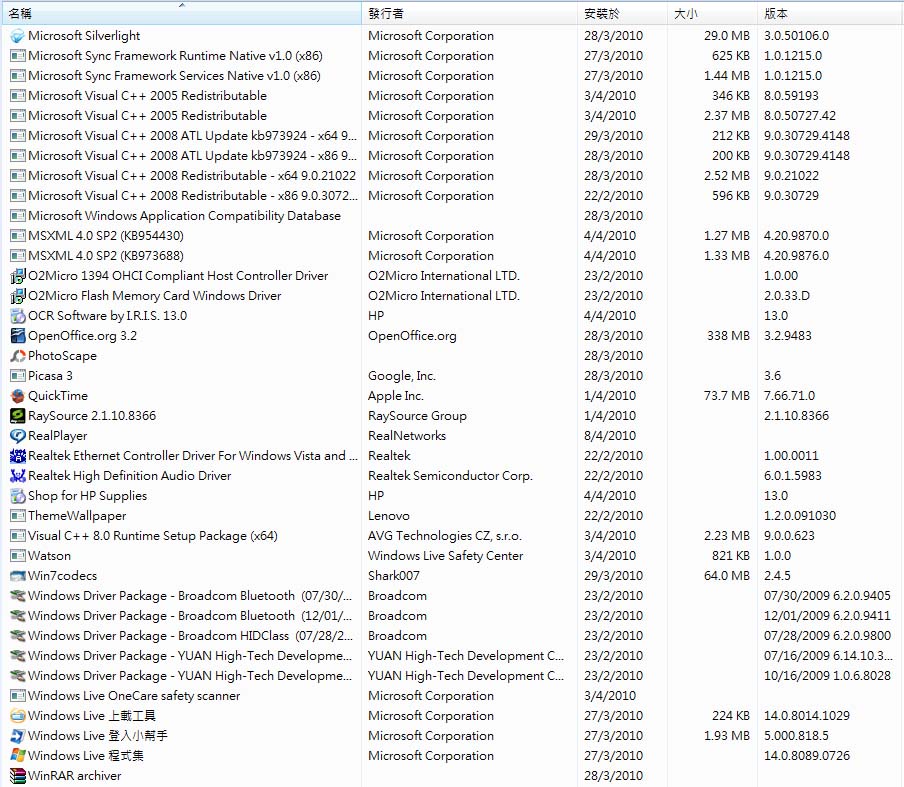Sort by 安裝於 date column header
904x787 pixels.
pos(622,14)
